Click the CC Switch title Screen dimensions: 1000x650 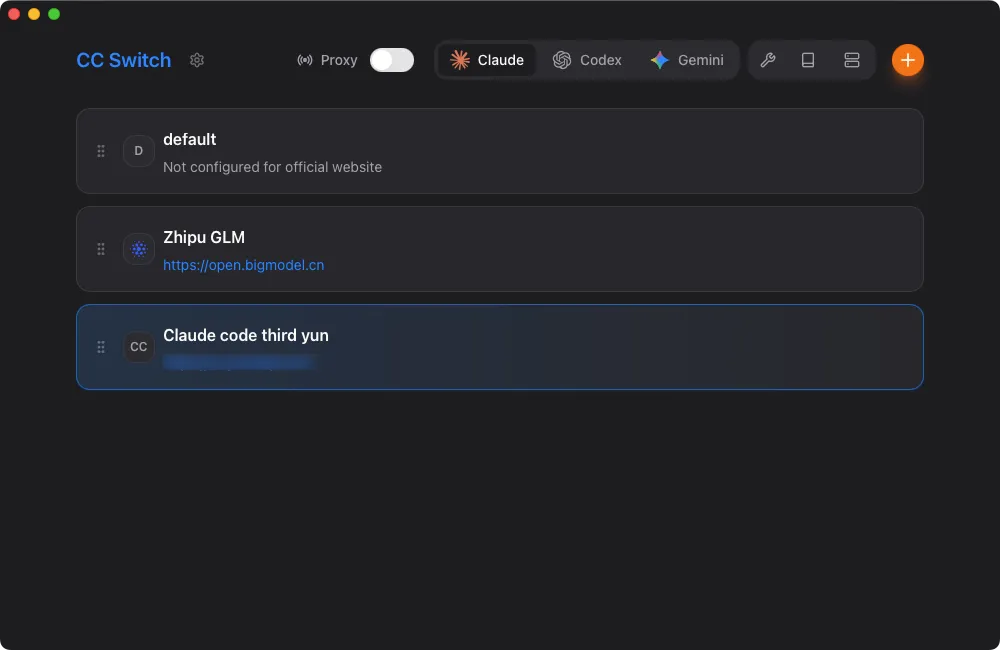click(124, 60)
